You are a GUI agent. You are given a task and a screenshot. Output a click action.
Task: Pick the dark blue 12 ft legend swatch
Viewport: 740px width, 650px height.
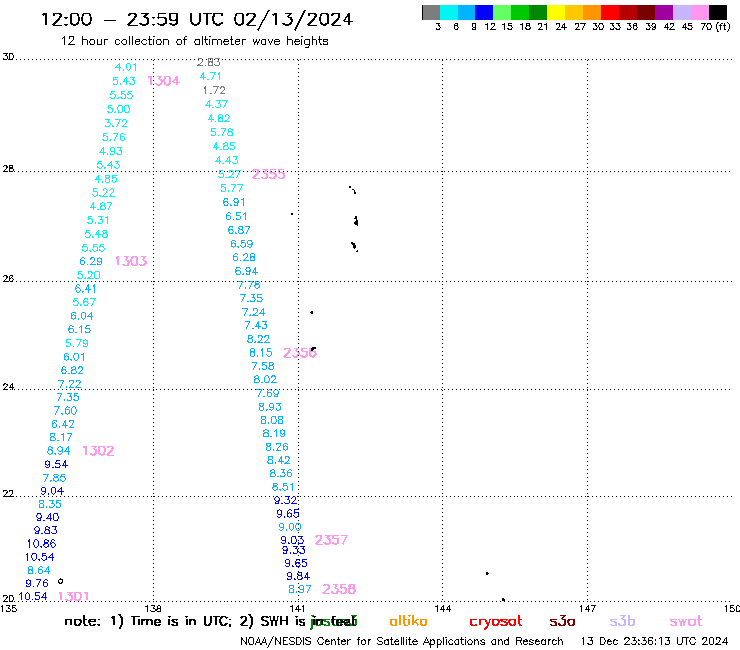[484, 12]
